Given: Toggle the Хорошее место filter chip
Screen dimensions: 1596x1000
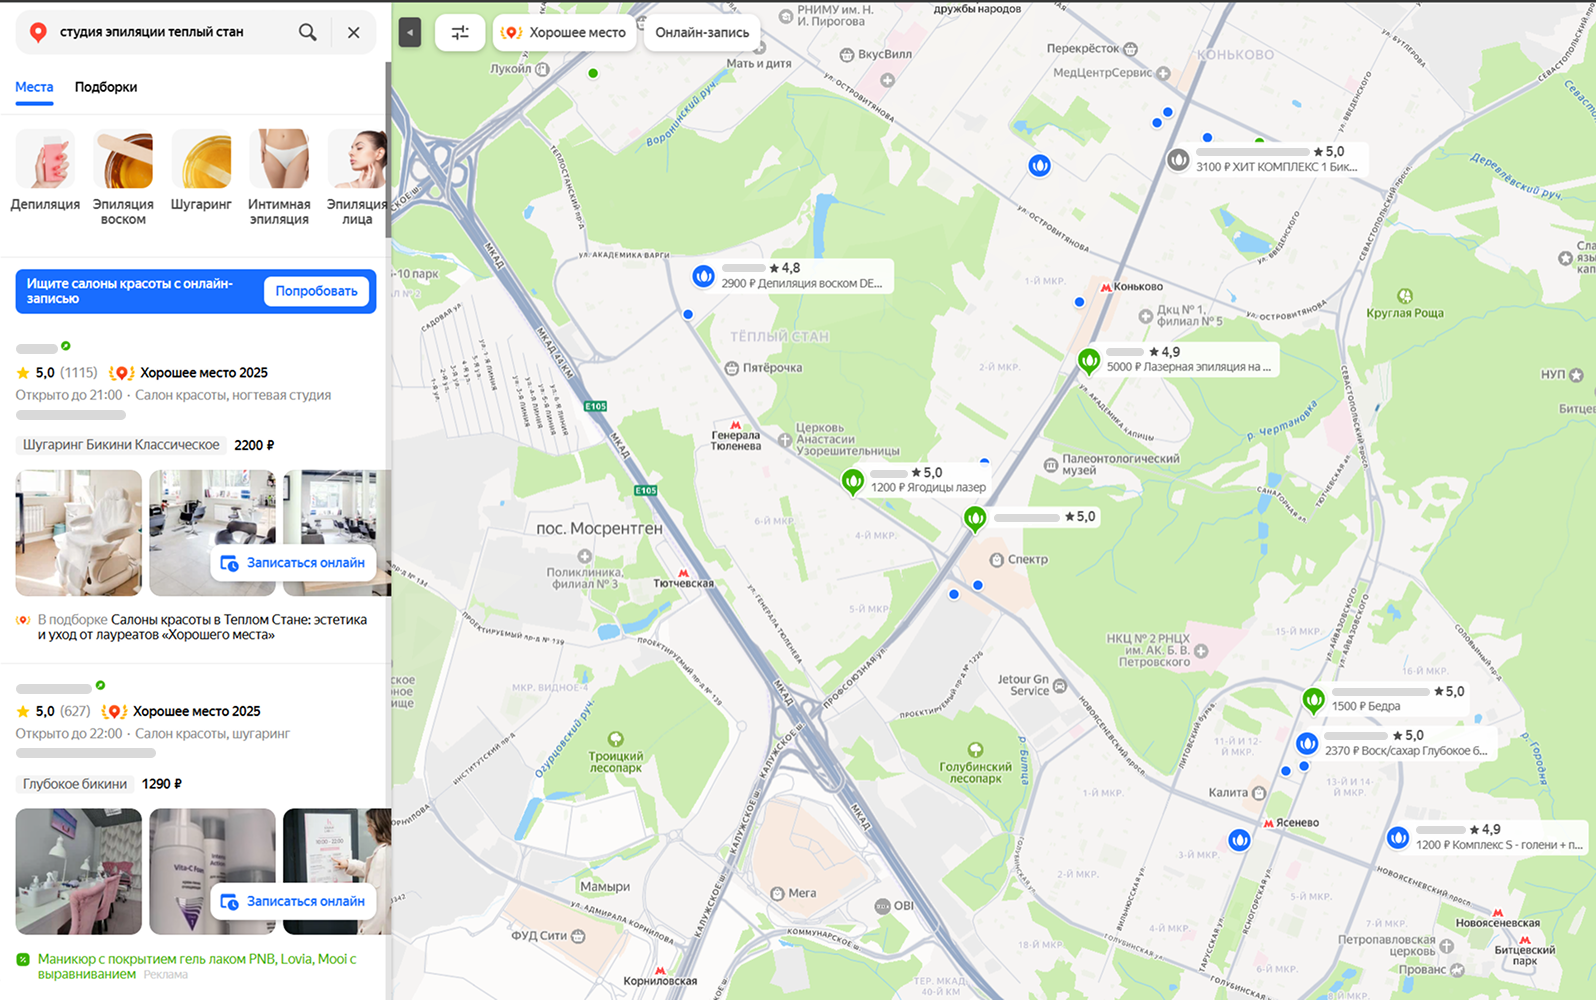Looking at the screenshot, I should [565, 33].
